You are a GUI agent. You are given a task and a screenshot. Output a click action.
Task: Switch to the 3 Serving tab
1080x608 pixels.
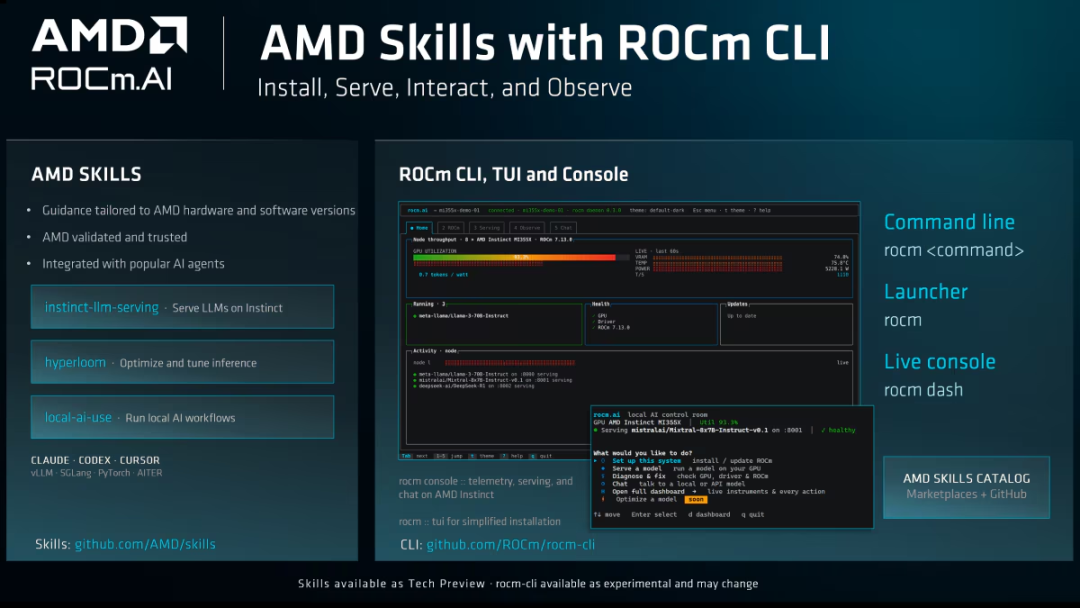(x=487, y=228)
